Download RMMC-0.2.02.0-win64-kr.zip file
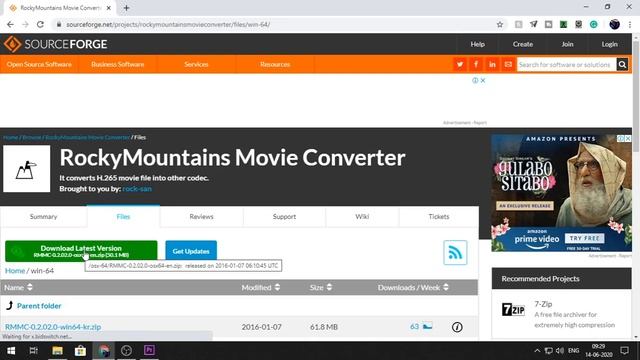The image size is (640, 360). point(53,327)
